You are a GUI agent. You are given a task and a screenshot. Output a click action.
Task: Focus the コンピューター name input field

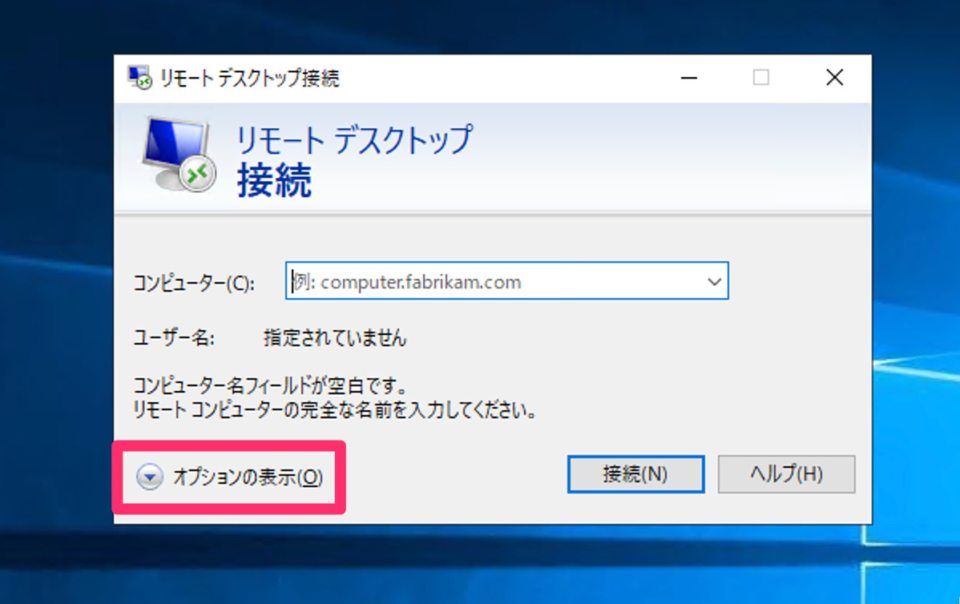coord(506,281)
